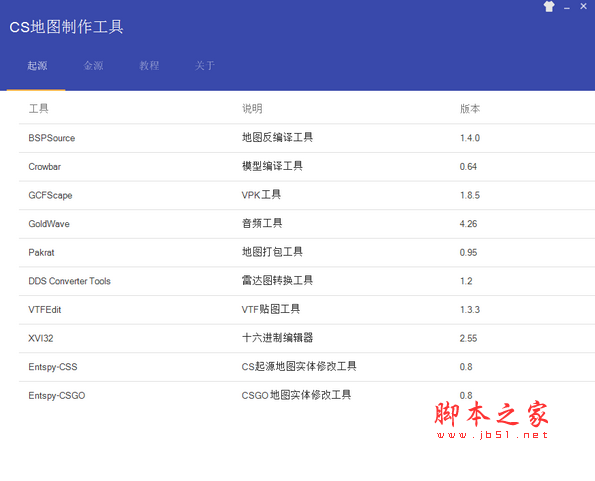The width and height of the screenshot is (595, 481).
Task: Close the CS地图制作工具 window
Action: pyautogui.click(x=584, y=6)
